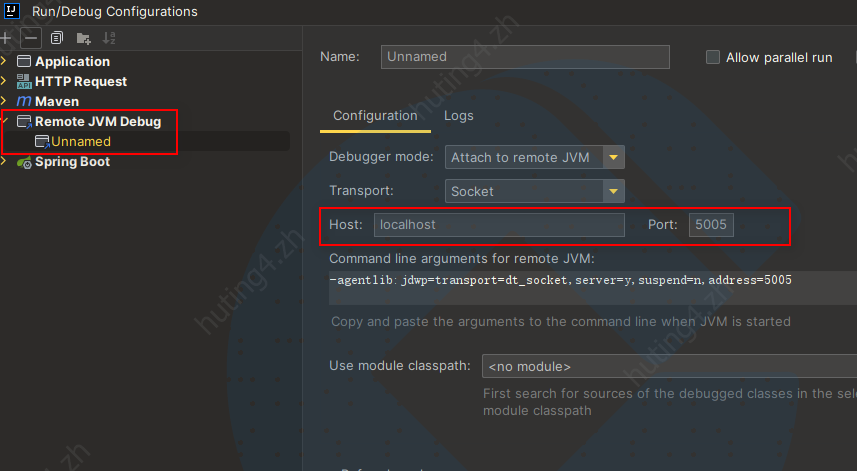
Task: Copy the configuration using the copy icon
Action: [57, 38]
